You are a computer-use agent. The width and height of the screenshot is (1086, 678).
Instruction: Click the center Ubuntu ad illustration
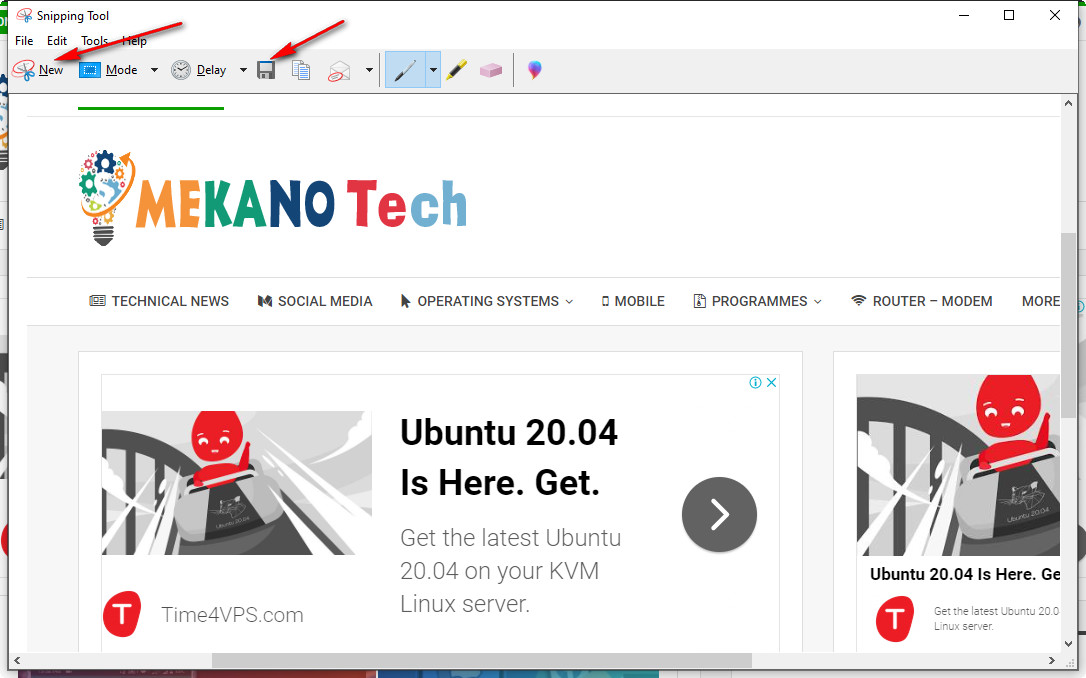tap(236, 483)
